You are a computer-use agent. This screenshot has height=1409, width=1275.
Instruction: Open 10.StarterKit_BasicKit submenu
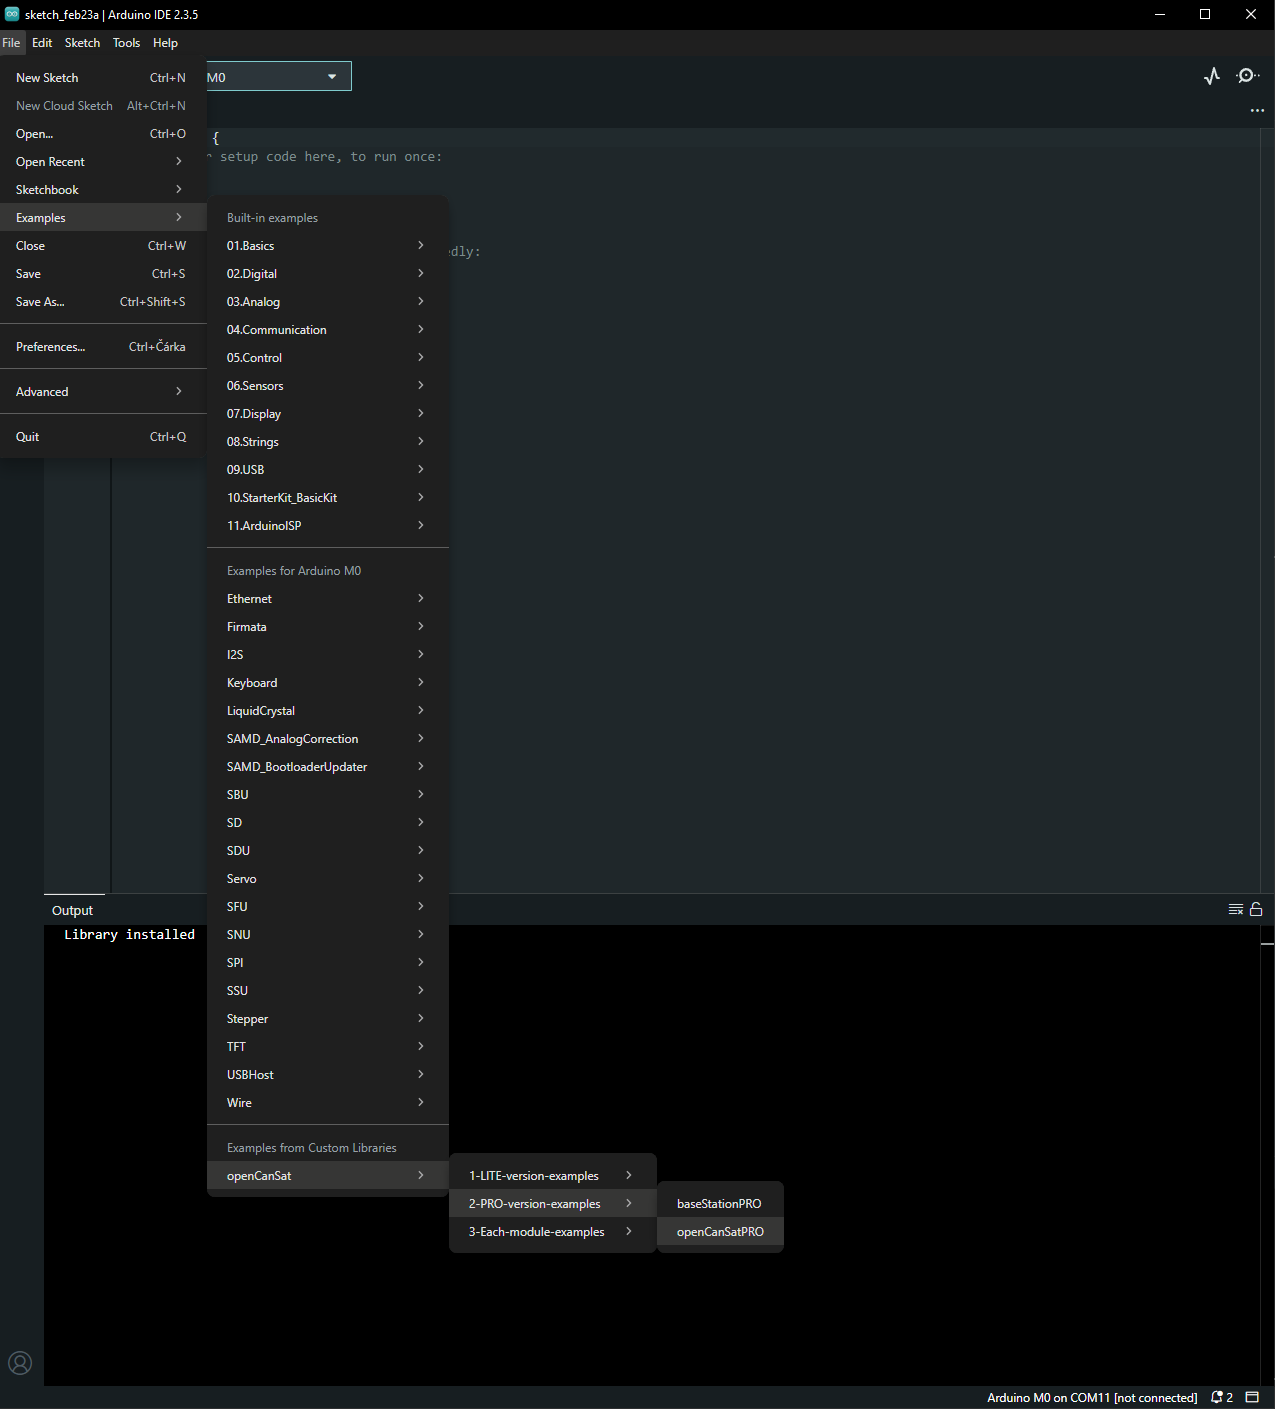[x=328, y=498]
